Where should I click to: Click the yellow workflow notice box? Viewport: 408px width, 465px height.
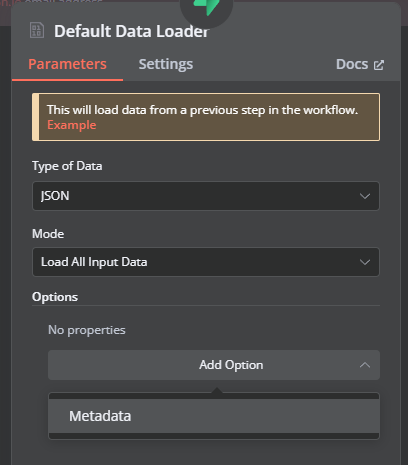pyautogui.click(x=206, y=117)
